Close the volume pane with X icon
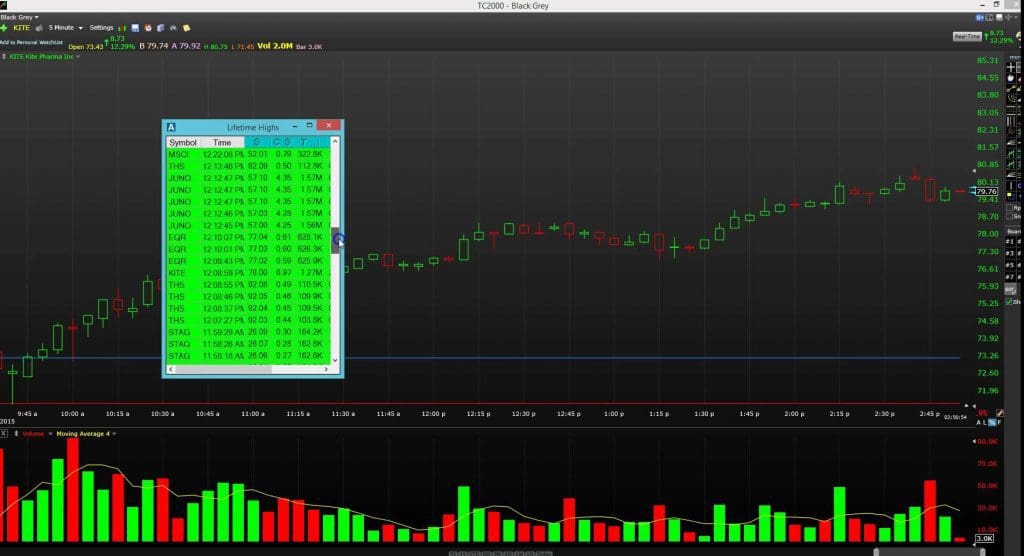This screenshot has width=1024, height=556. pos(4,434)
